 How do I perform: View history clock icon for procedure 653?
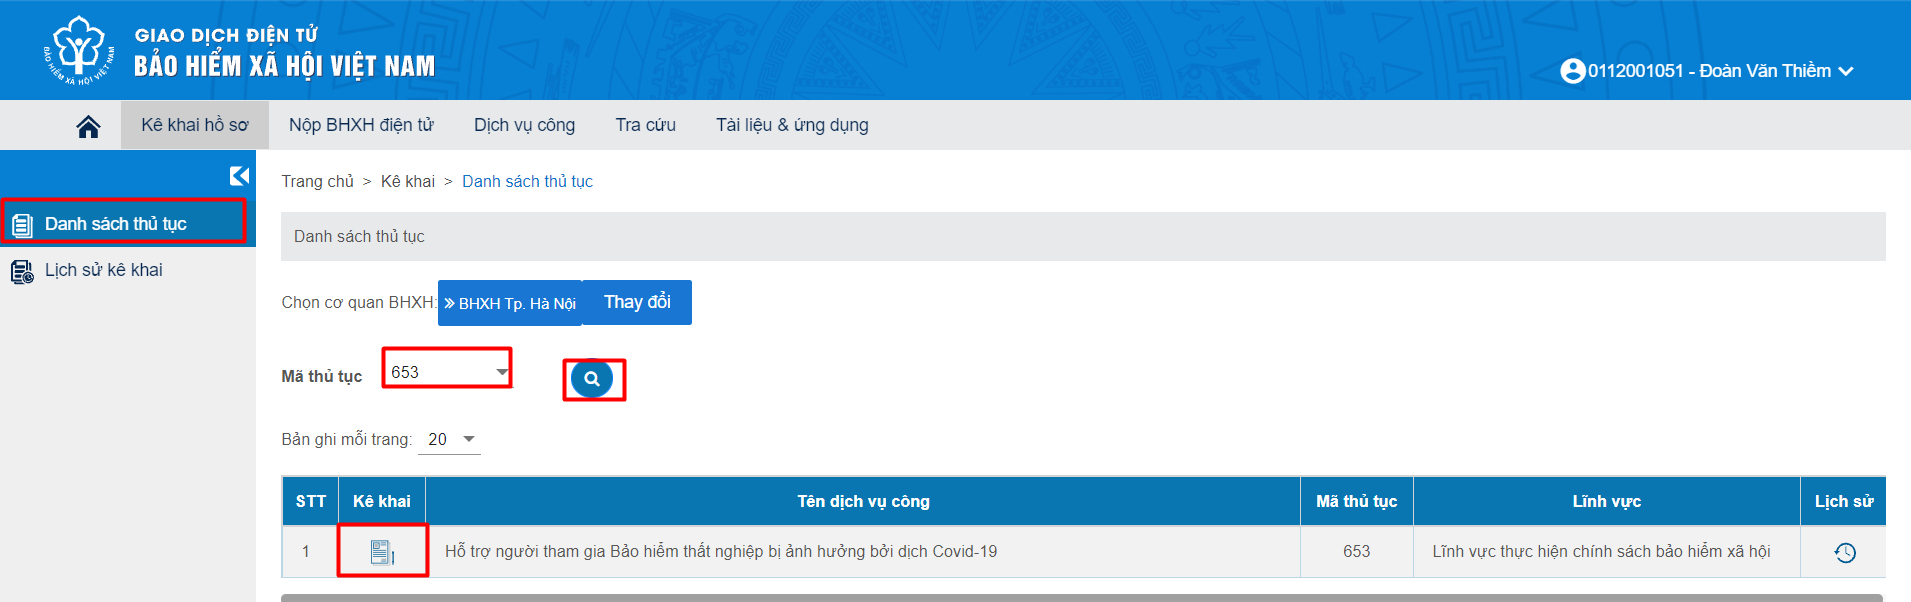point(1844,552)
